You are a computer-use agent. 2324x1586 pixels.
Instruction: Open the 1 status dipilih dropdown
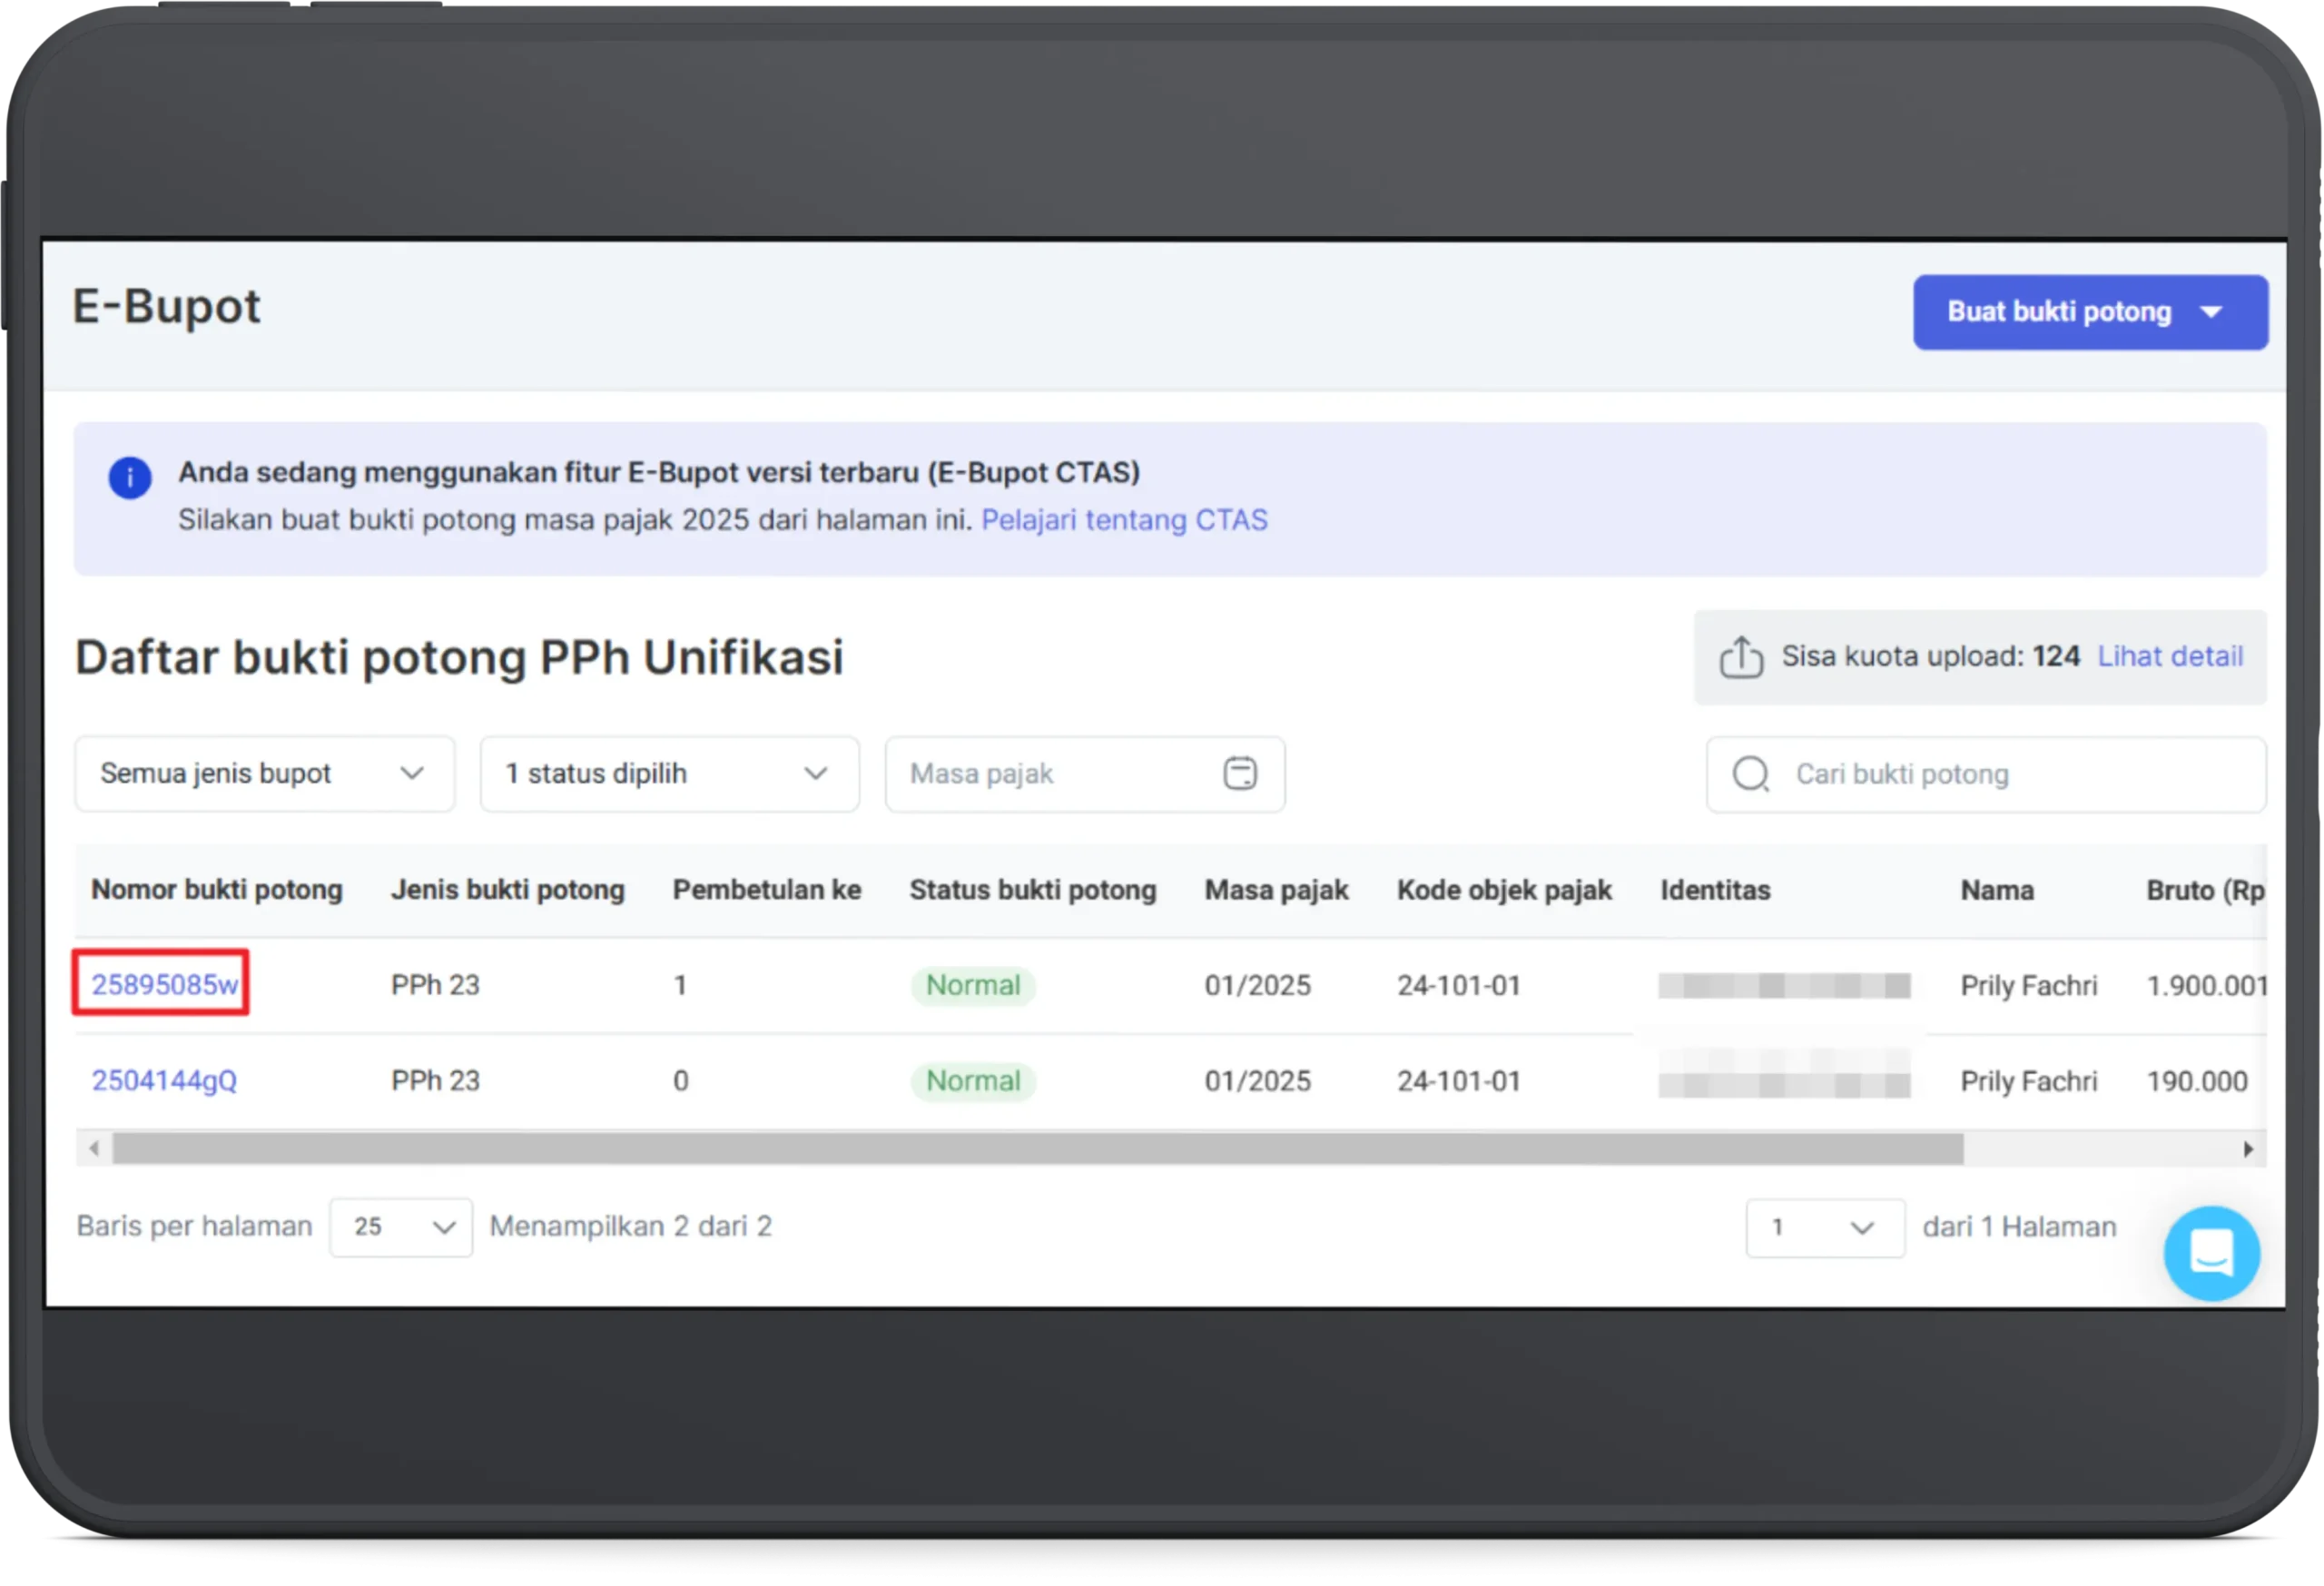pyautogui.click(x=669, y=774)
